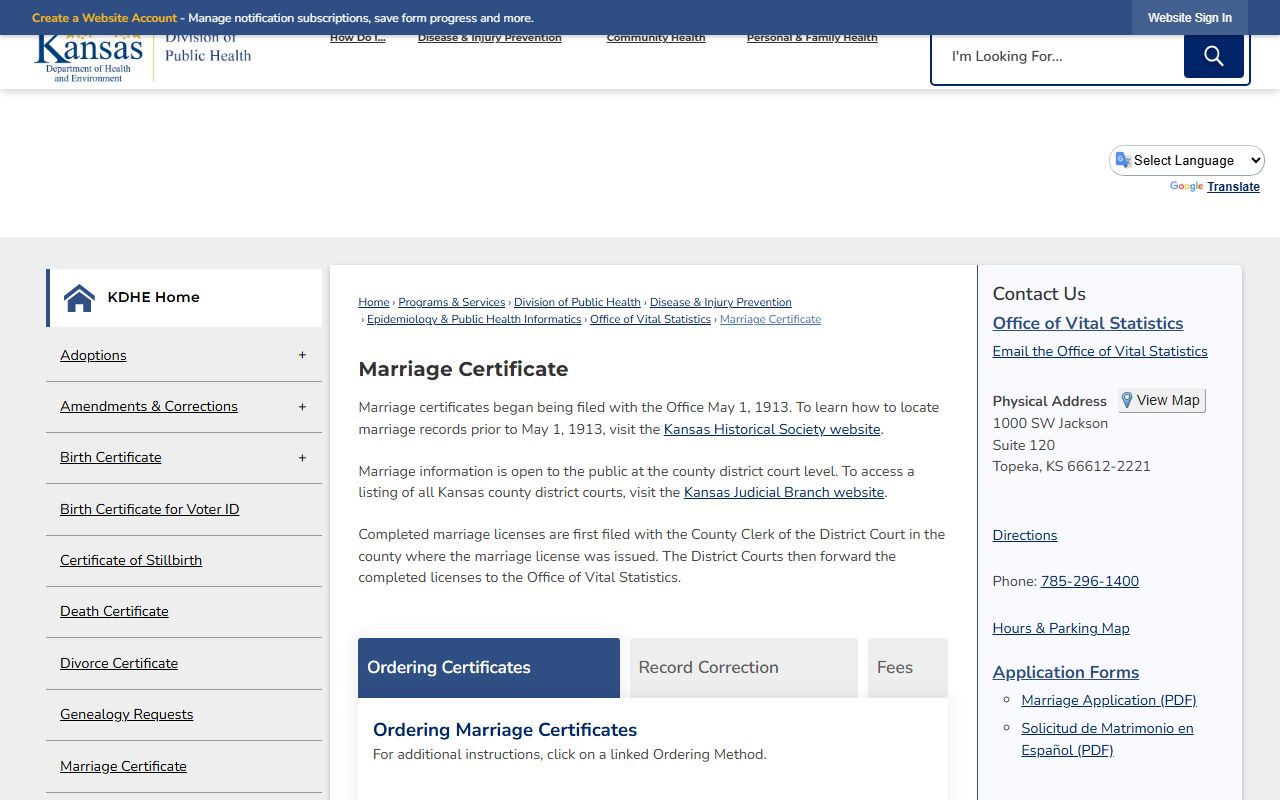This screenshot has width=1280, height=800.
Task: Open the Genealogy Requests sidebar link
Action: coord(126,714)
